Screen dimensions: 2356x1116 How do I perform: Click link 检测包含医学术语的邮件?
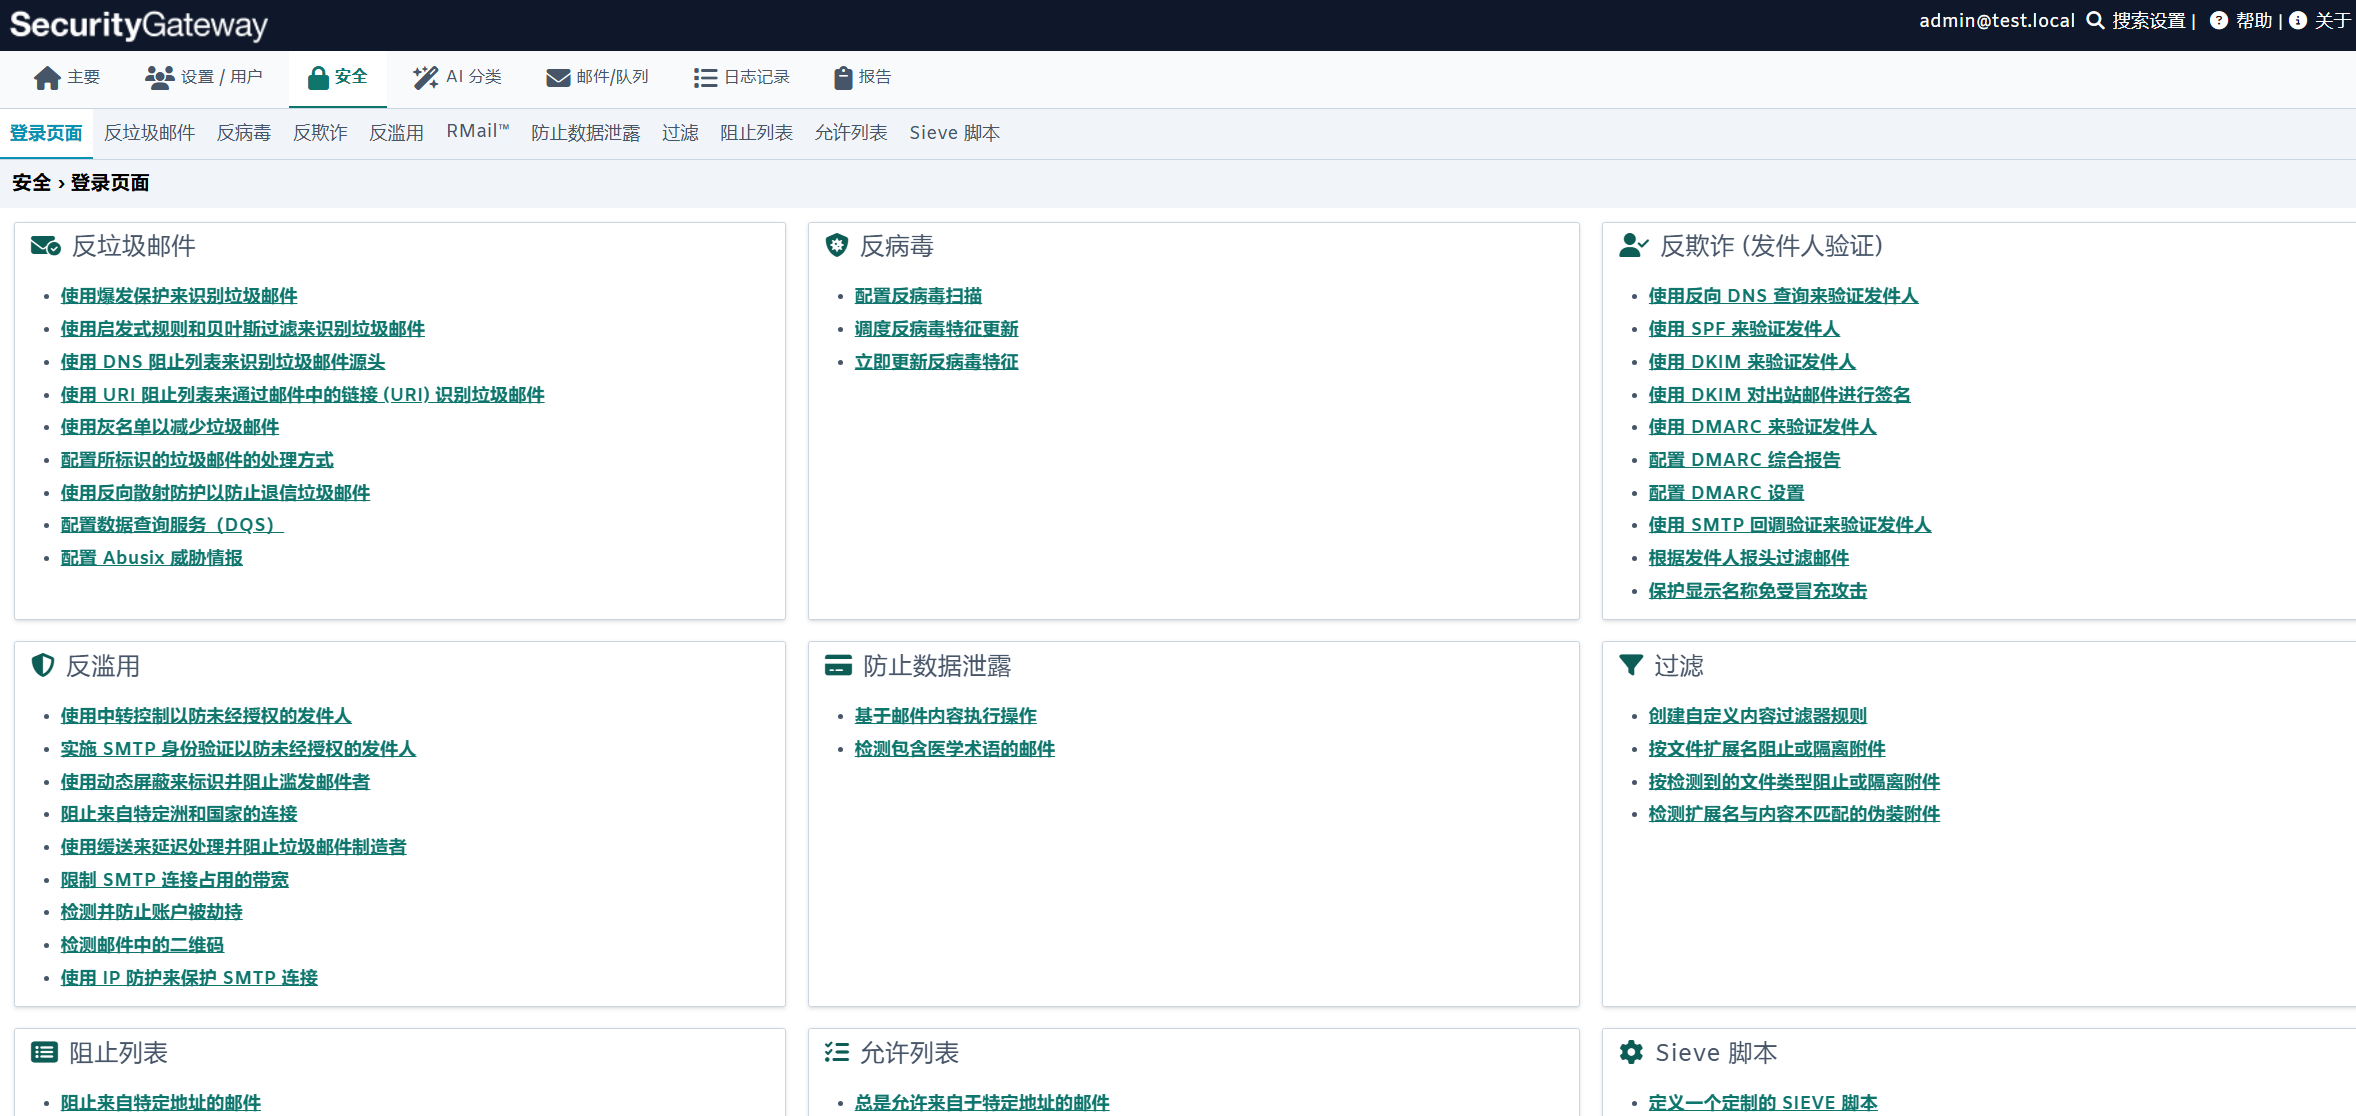pos(955,749)
